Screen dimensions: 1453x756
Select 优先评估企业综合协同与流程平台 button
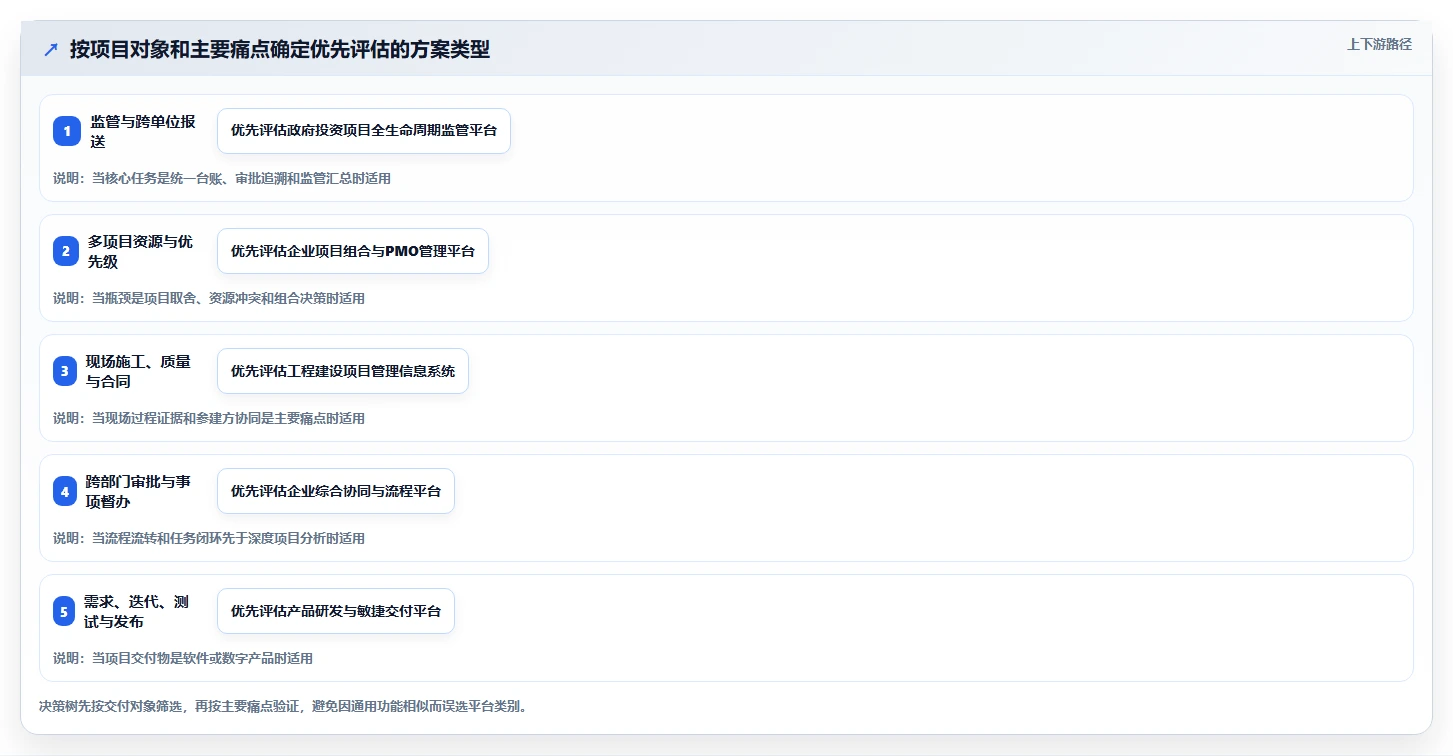[336, 491]
